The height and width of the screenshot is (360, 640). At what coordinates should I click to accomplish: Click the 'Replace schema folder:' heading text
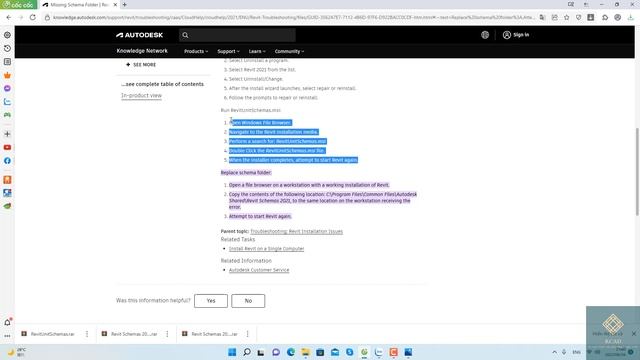(246, 173)
